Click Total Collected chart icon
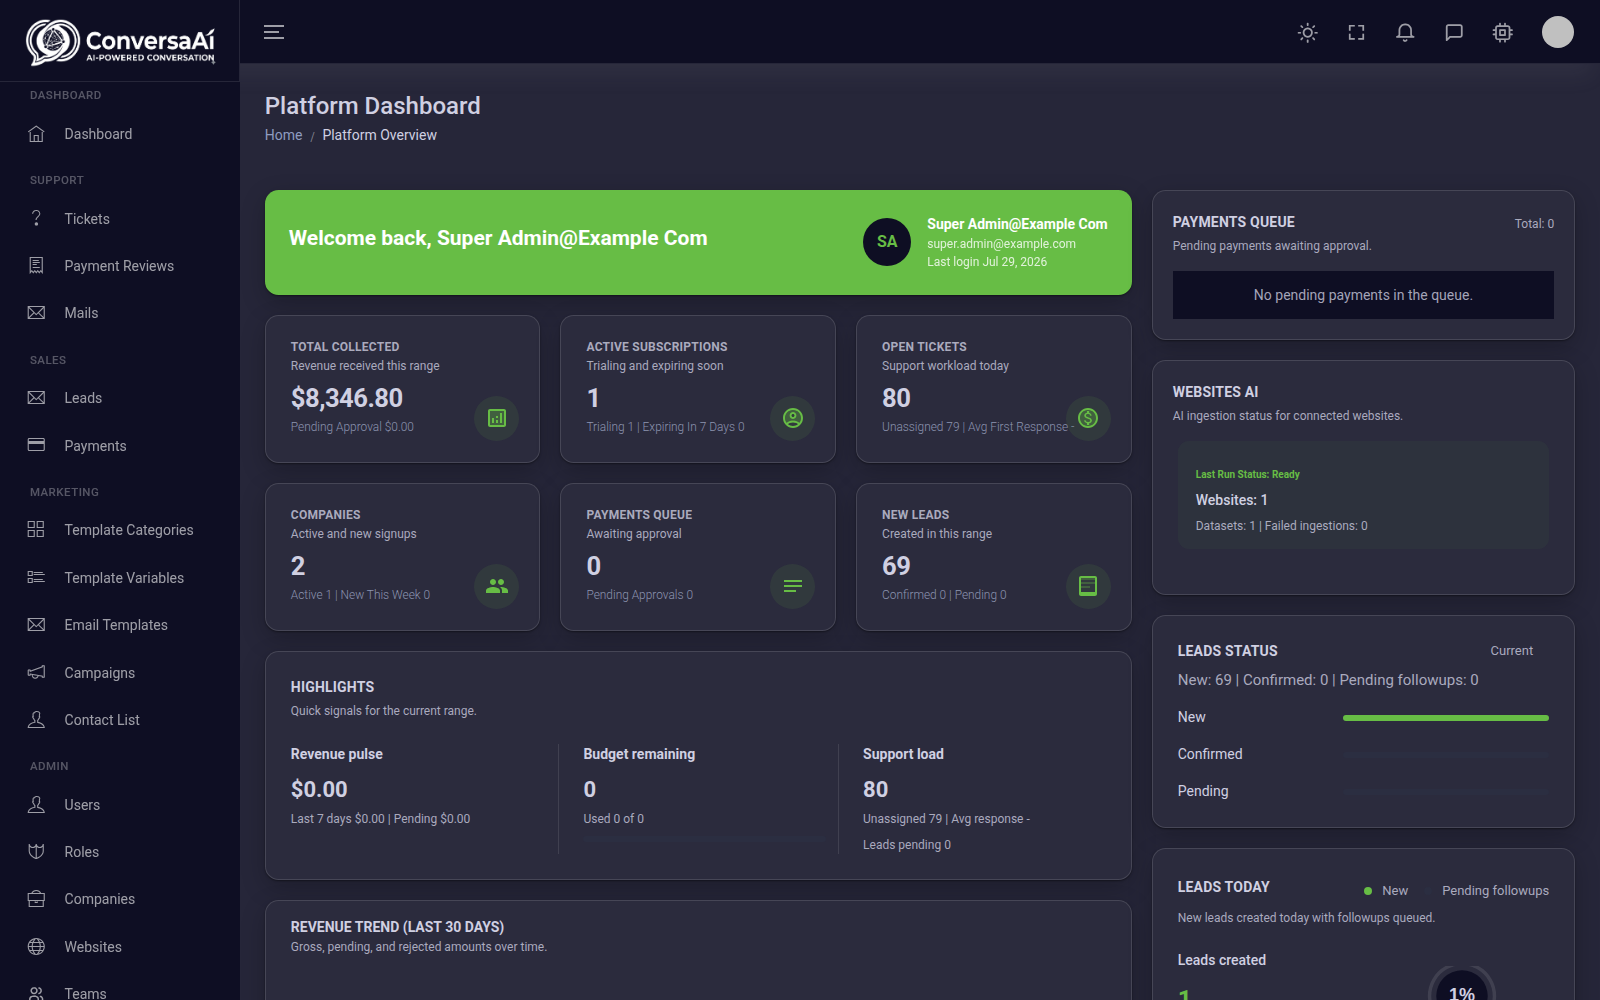This screenshot has height=1000, width=1600. tap(497, 418)
